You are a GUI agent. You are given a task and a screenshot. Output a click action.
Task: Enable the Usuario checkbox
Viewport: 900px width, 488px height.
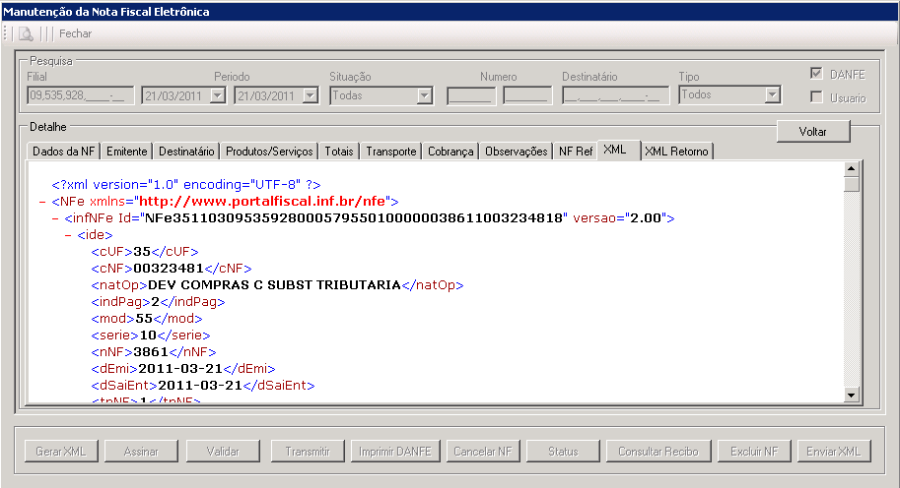point(816,97)
